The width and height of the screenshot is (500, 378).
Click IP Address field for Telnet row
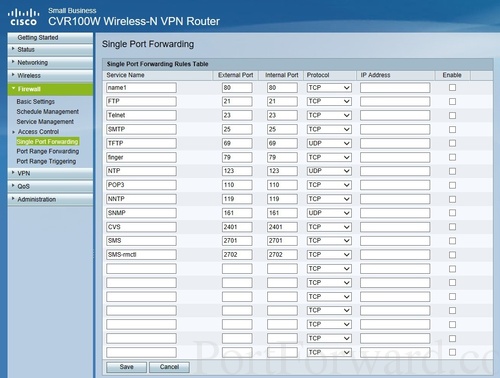tap(395, 115)
